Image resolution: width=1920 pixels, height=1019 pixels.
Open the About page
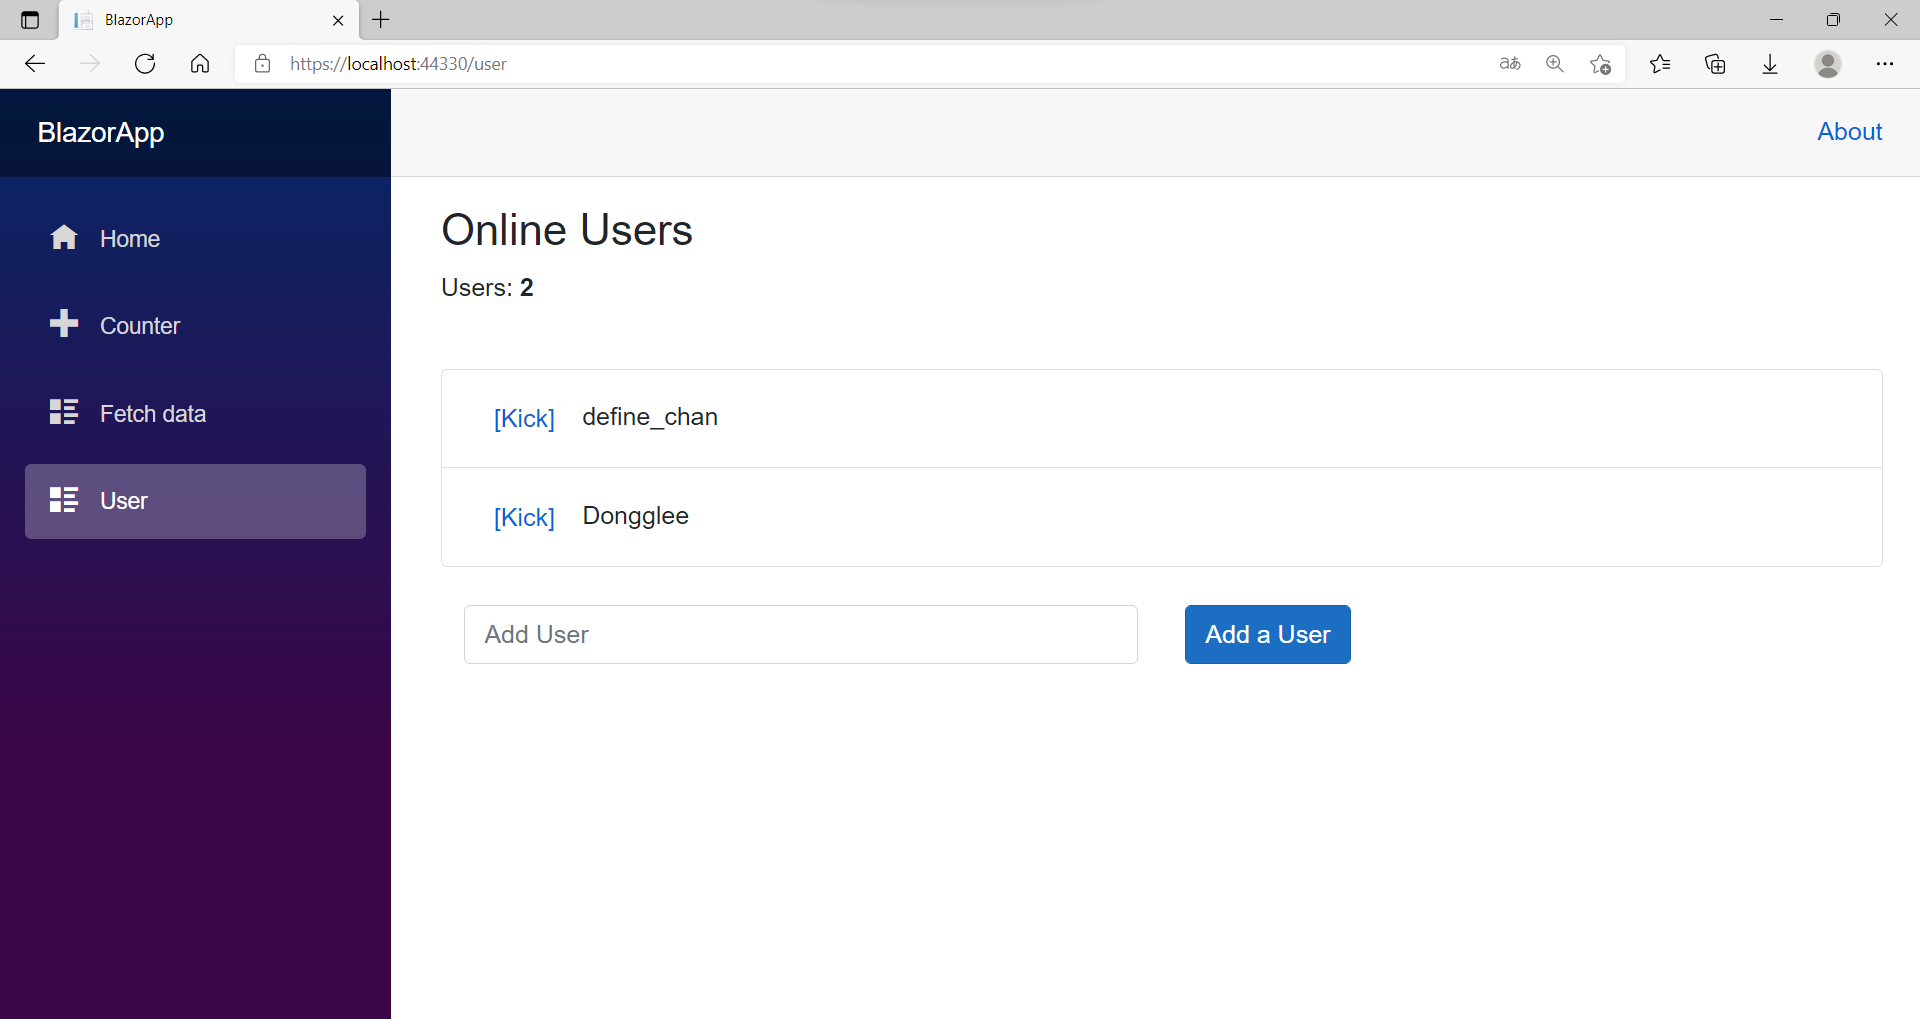[1849, 131]
